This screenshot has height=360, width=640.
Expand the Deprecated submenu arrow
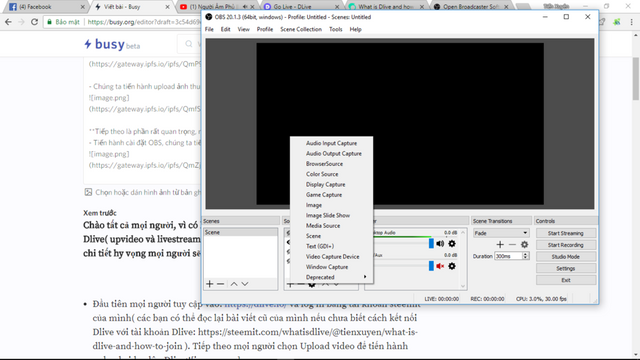click(365, 277)
